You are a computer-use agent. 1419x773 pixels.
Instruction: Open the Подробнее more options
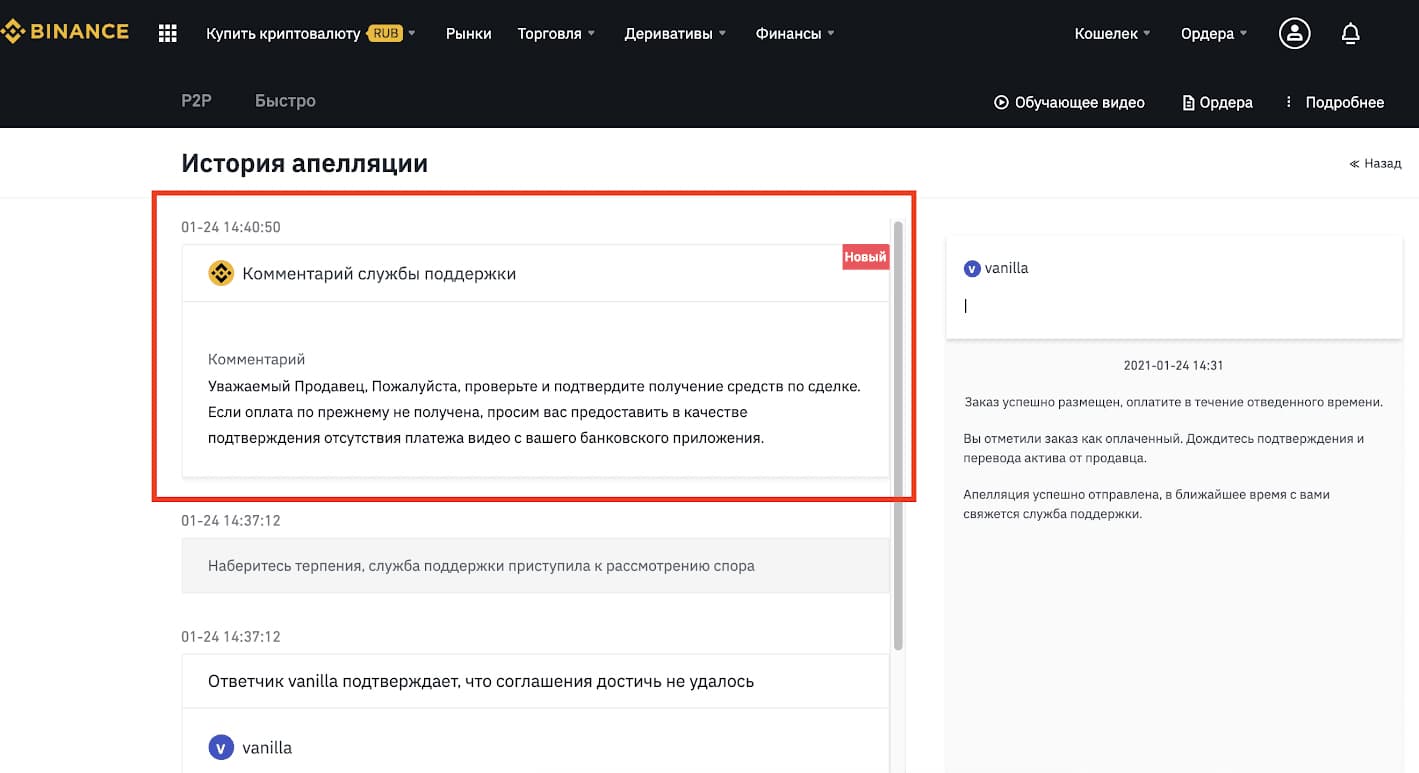pyautogui.click(x=1334, y=102)
